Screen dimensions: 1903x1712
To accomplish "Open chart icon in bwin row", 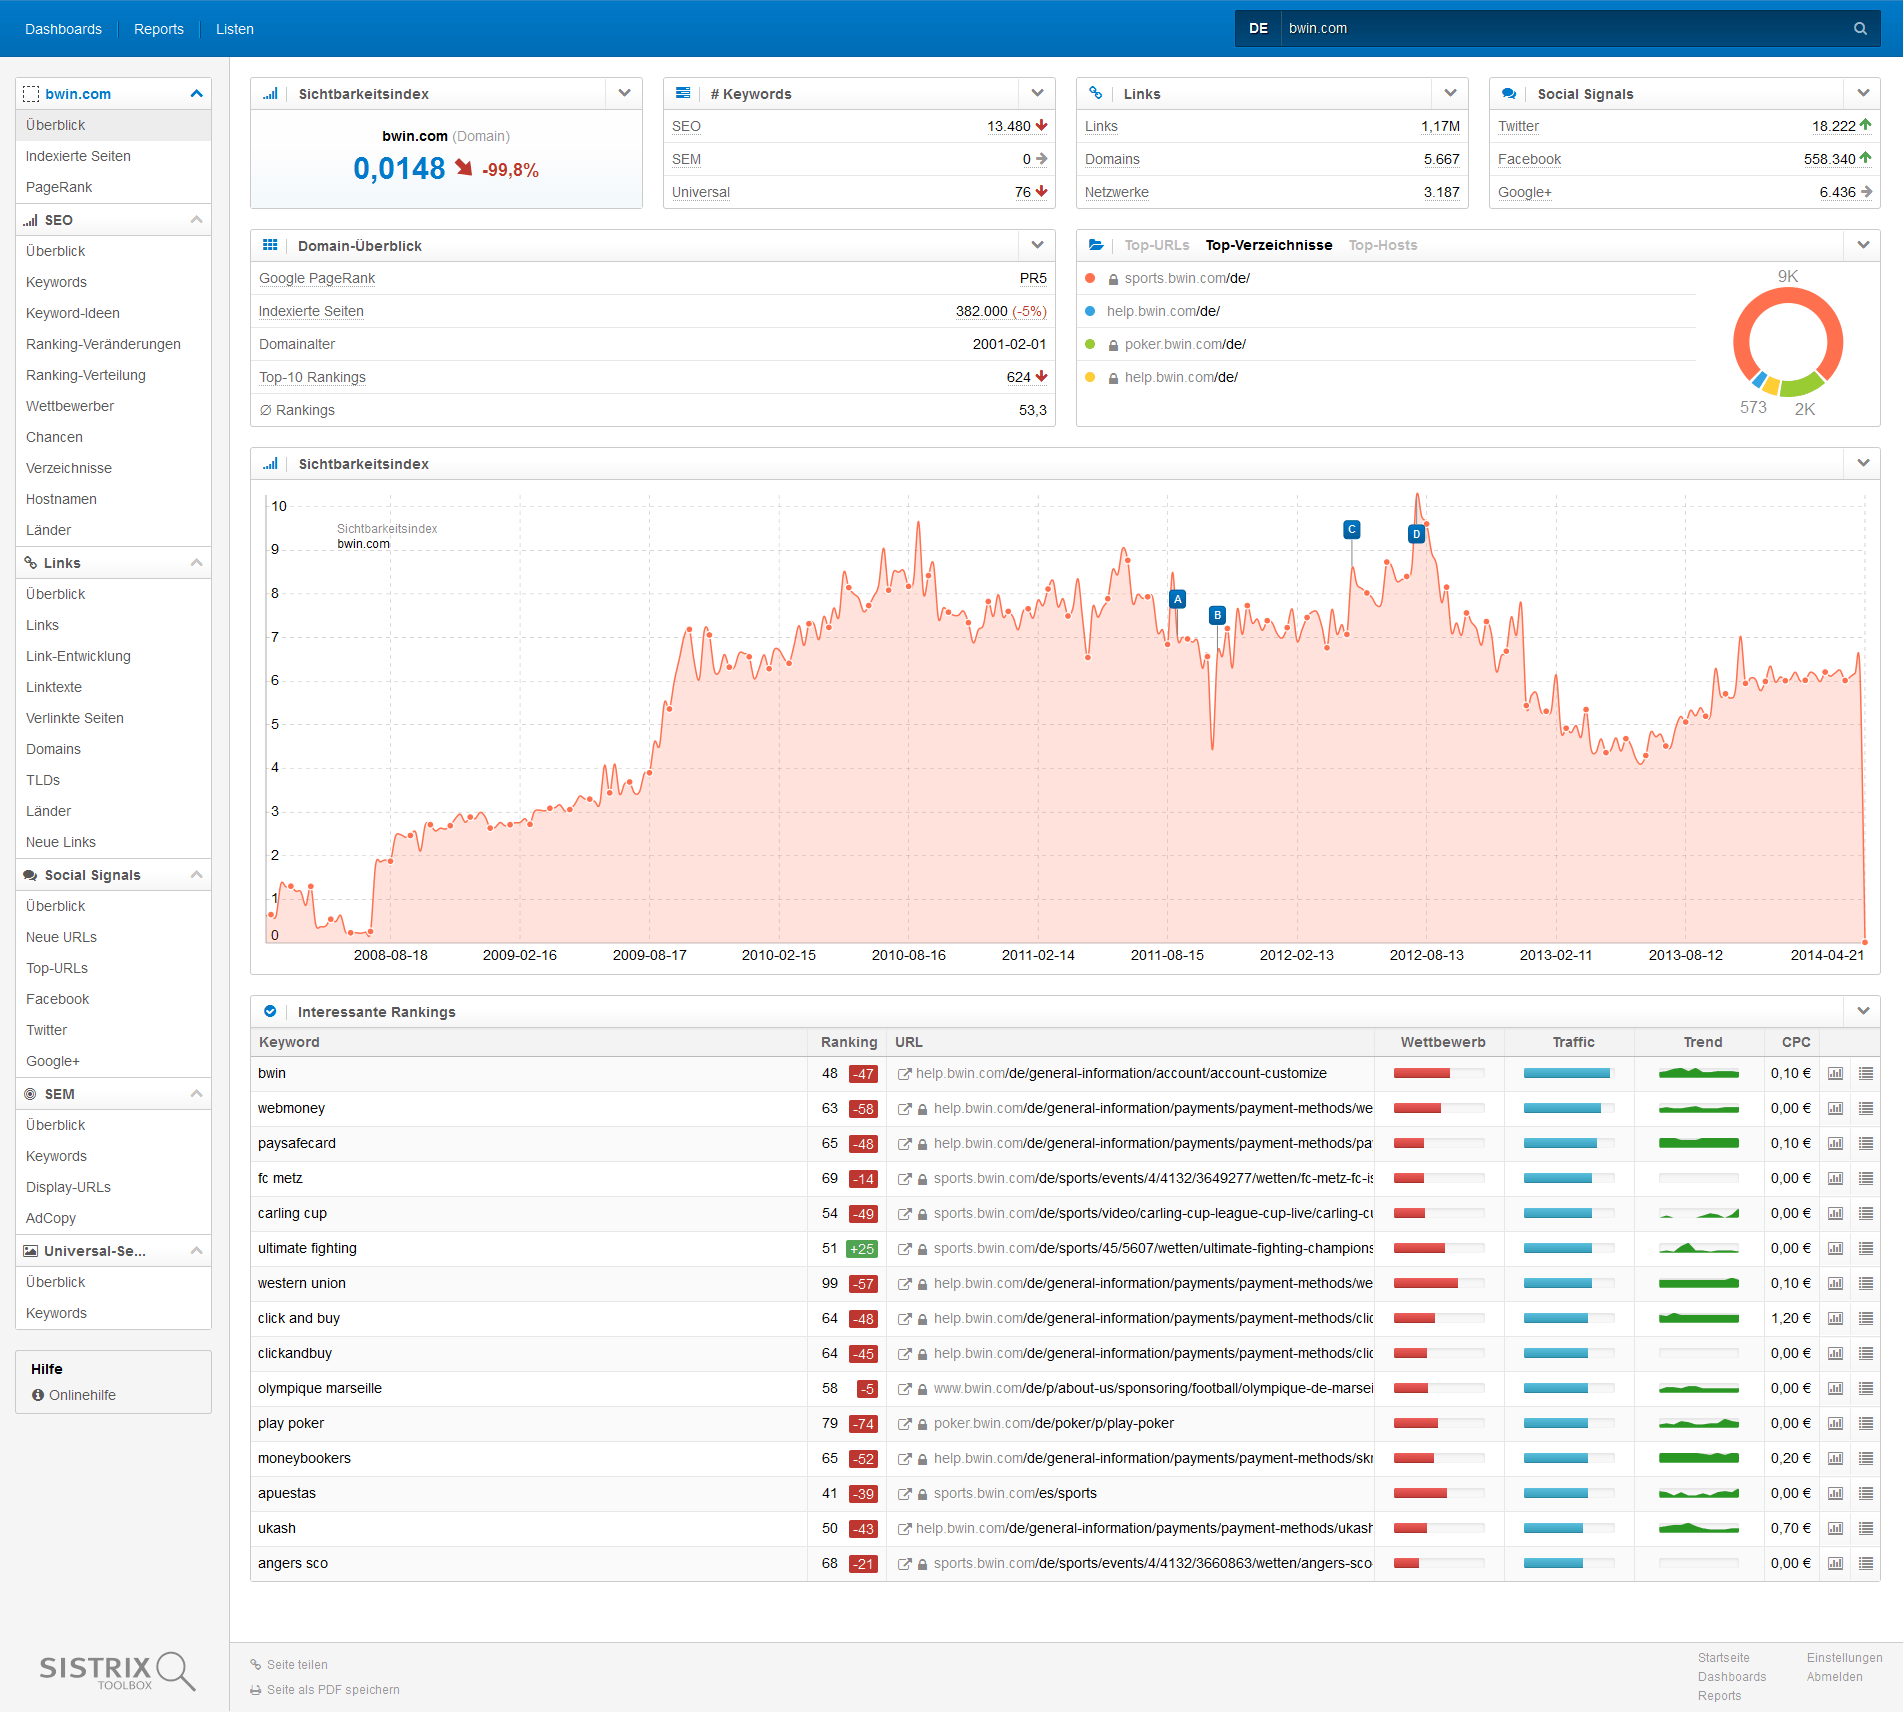I will [x=1835, y=1073].
